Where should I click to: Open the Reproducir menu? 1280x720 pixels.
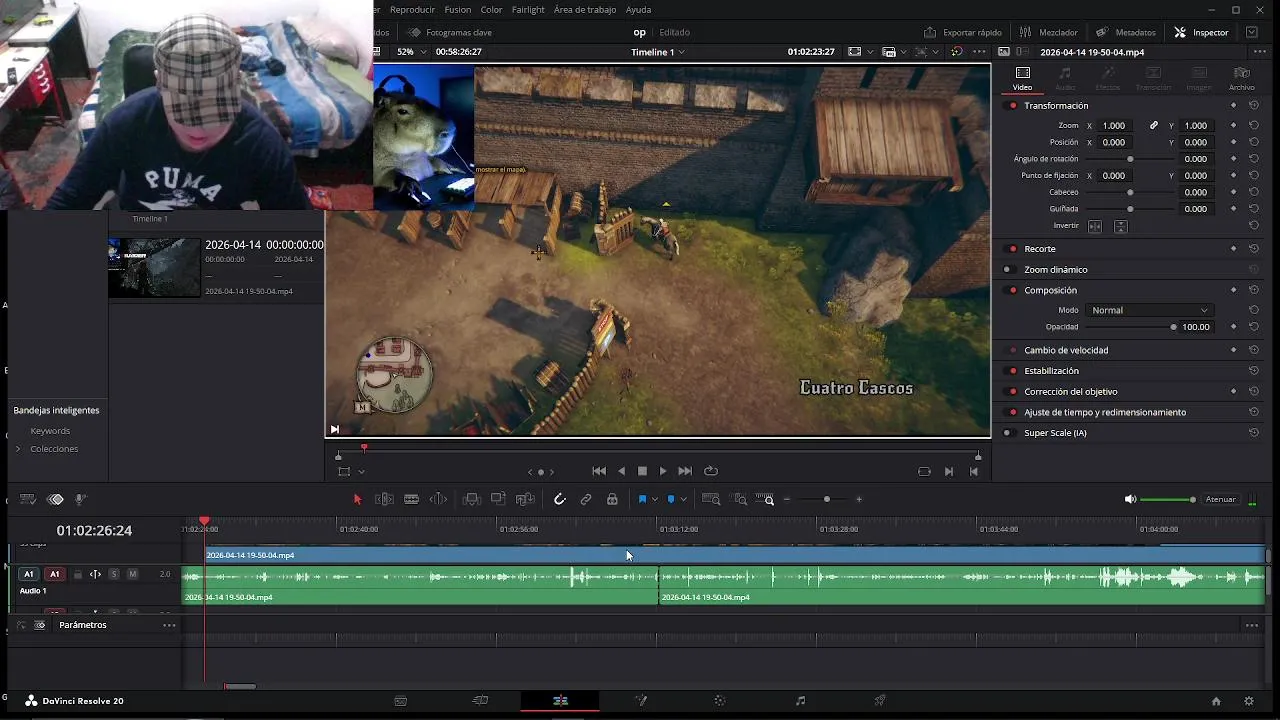412,10
